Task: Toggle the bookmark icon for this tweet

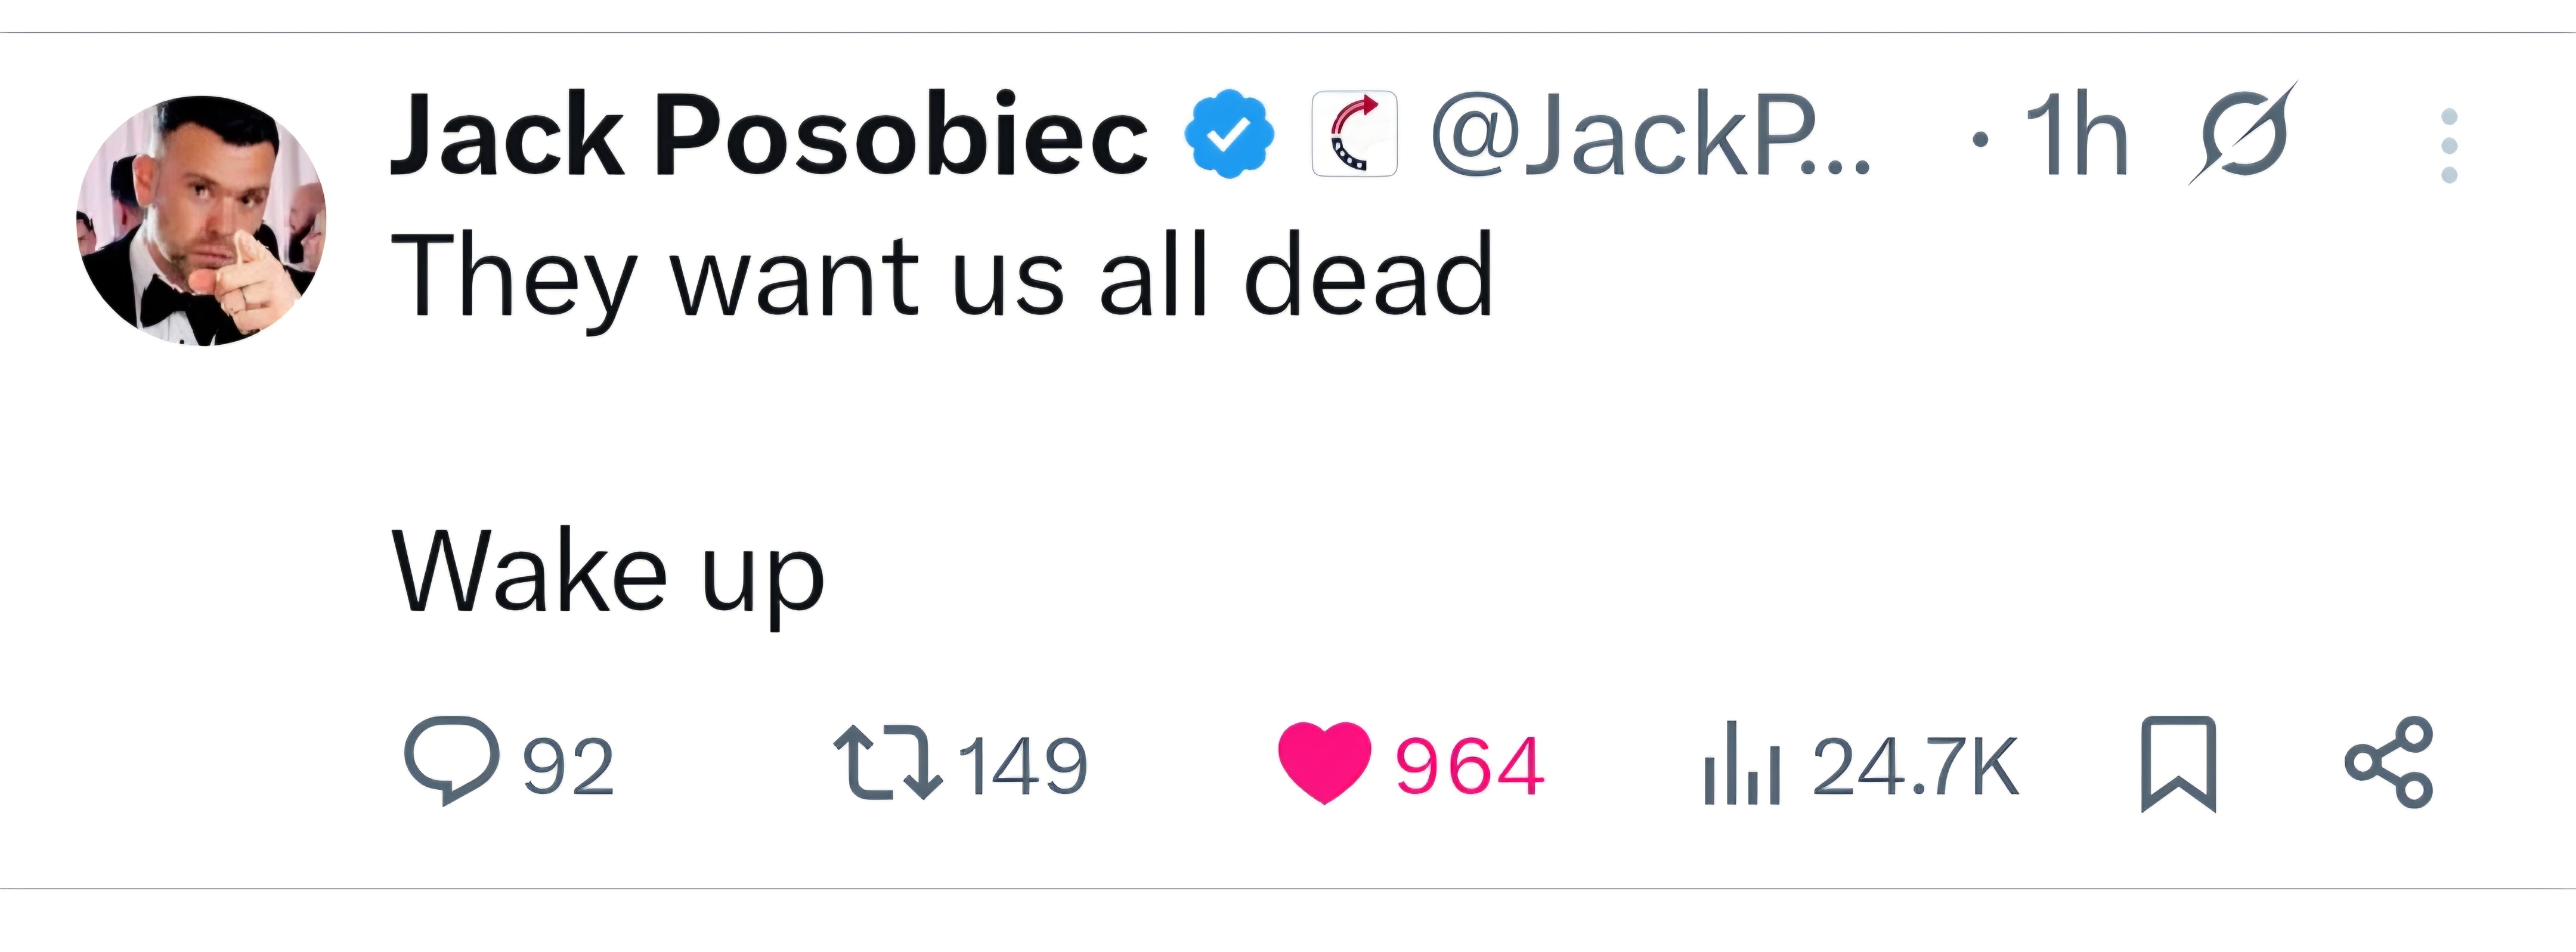Action: click(x=2178, y=764)
